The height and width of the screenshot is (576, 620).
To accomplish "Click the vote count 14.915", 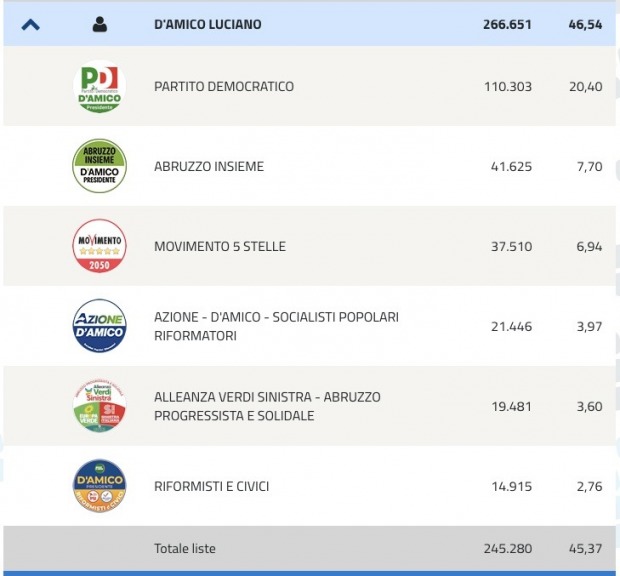I will coord(512,486).
